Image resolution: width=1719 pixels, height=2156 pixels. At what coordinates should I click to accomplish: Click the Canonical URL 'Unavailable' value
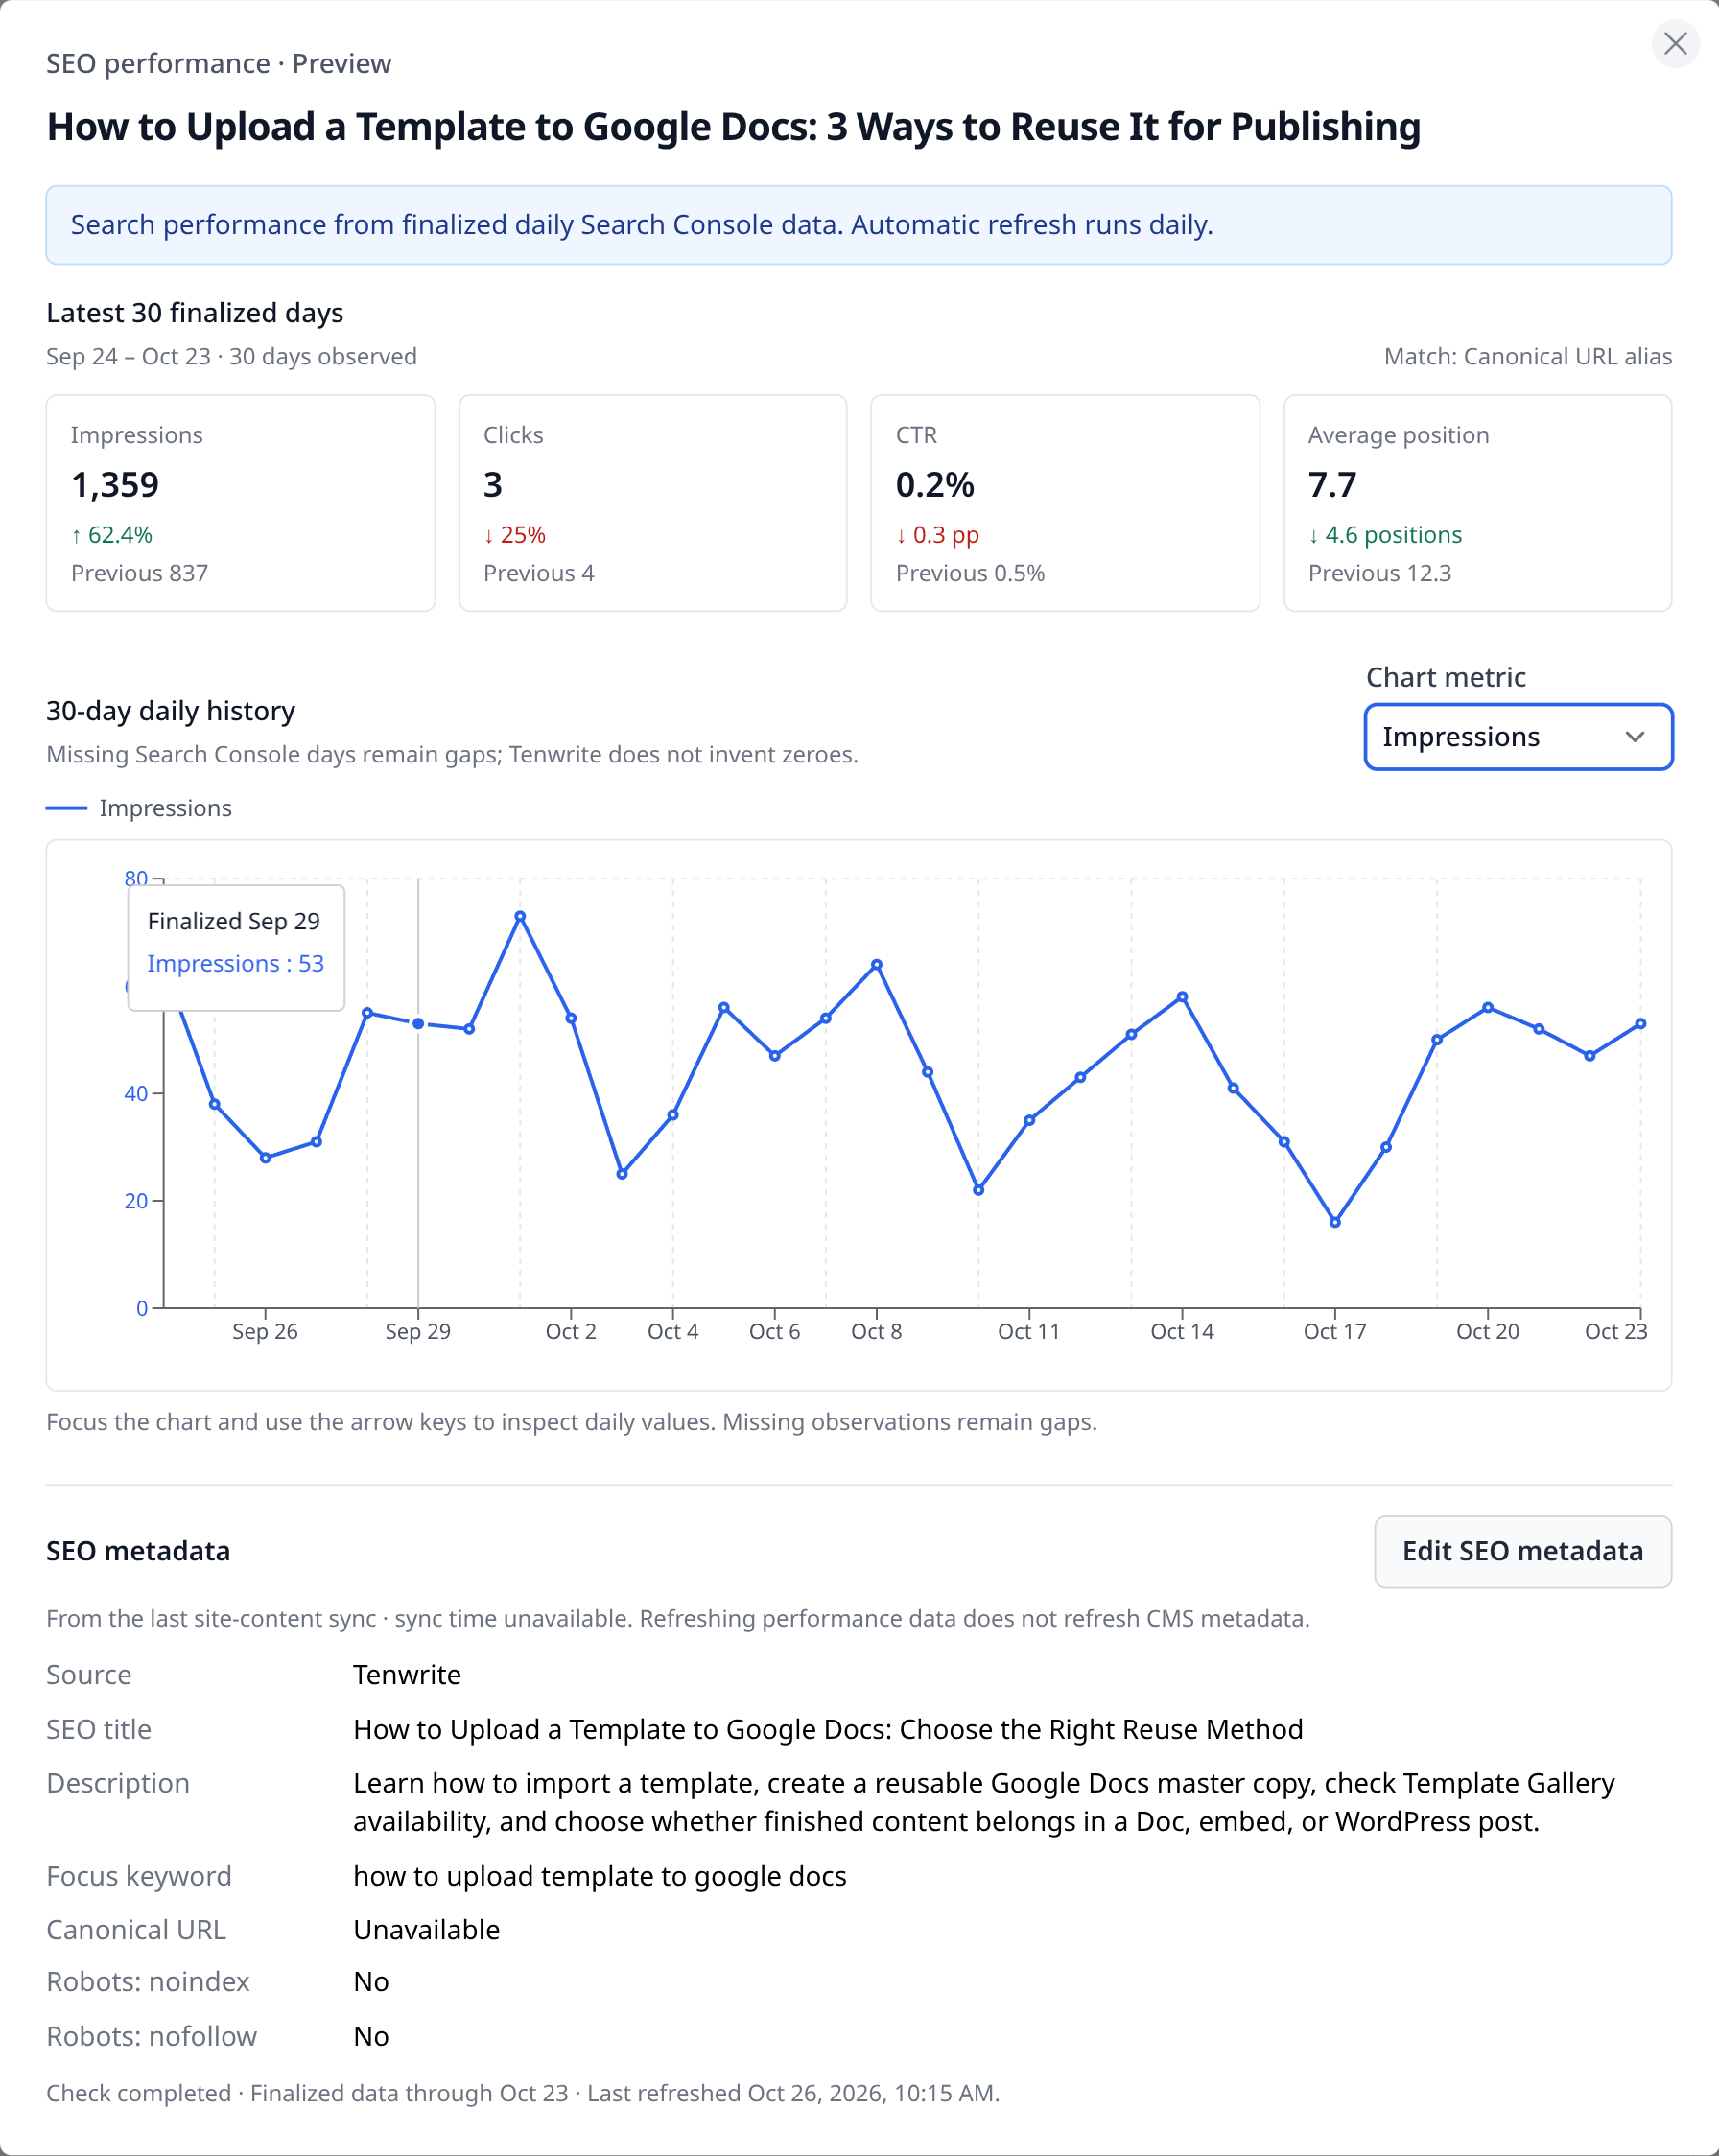pos(426,1930)
